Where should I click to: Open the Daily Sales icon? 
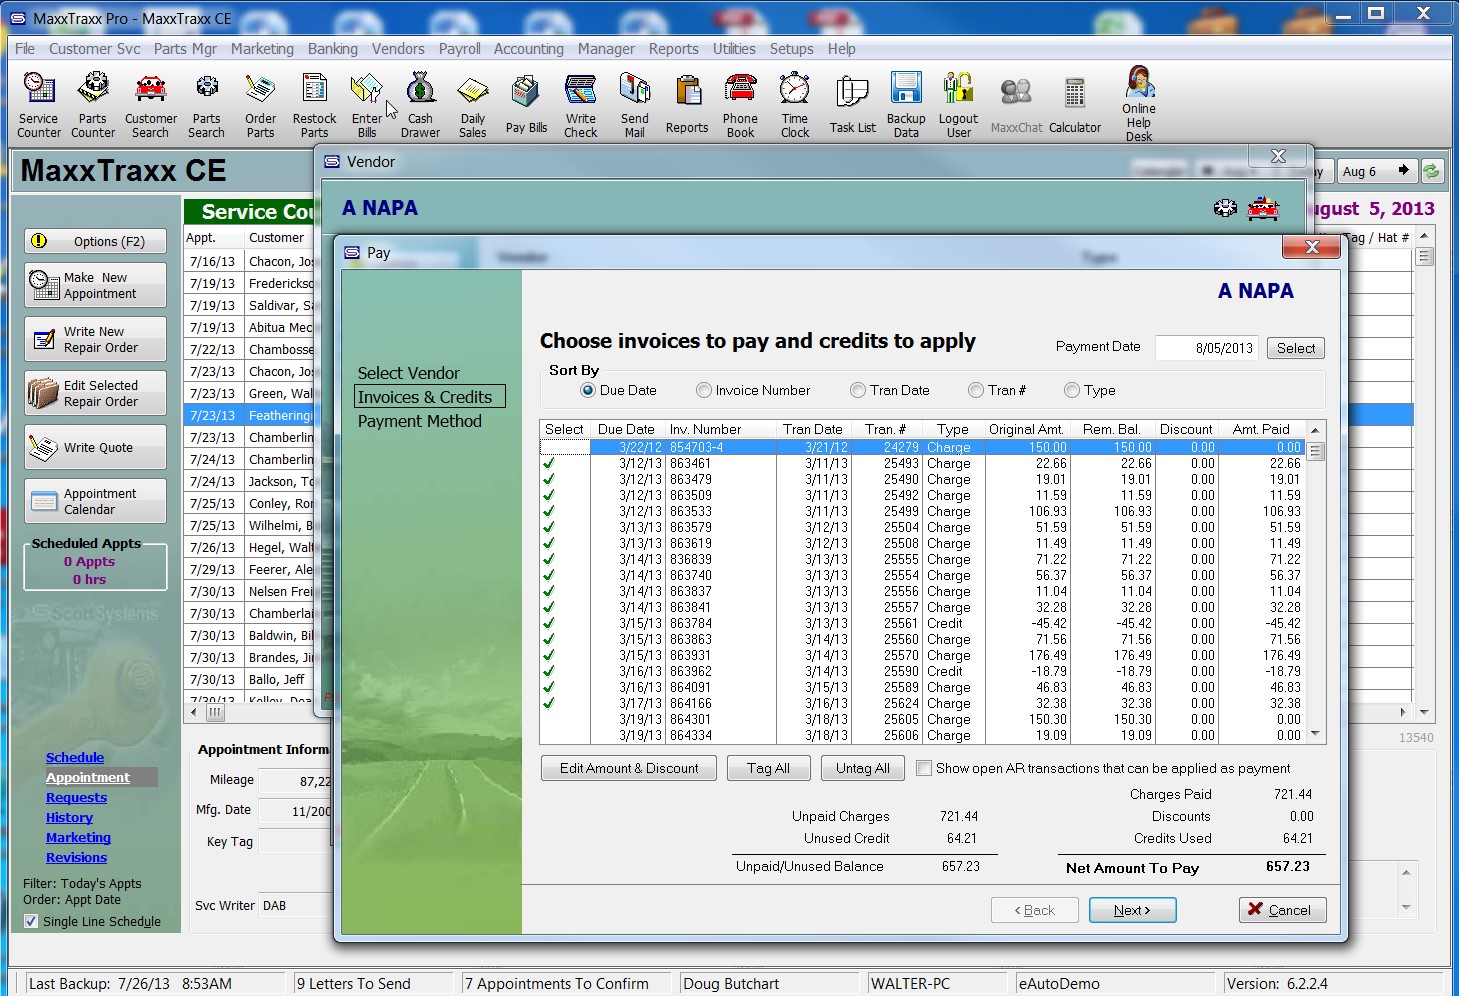[x=473, y=105]
